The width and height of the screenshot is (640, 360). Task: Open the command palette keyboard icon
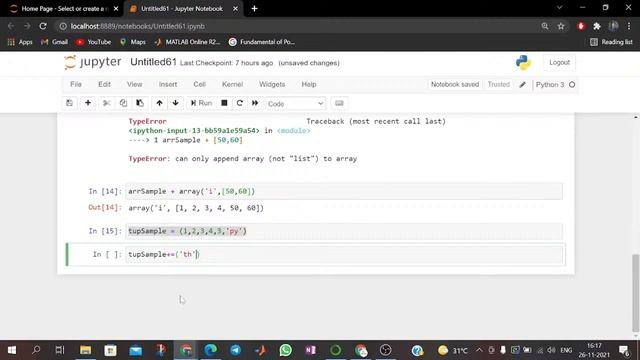pyautogui.click(x=339, y=103)
